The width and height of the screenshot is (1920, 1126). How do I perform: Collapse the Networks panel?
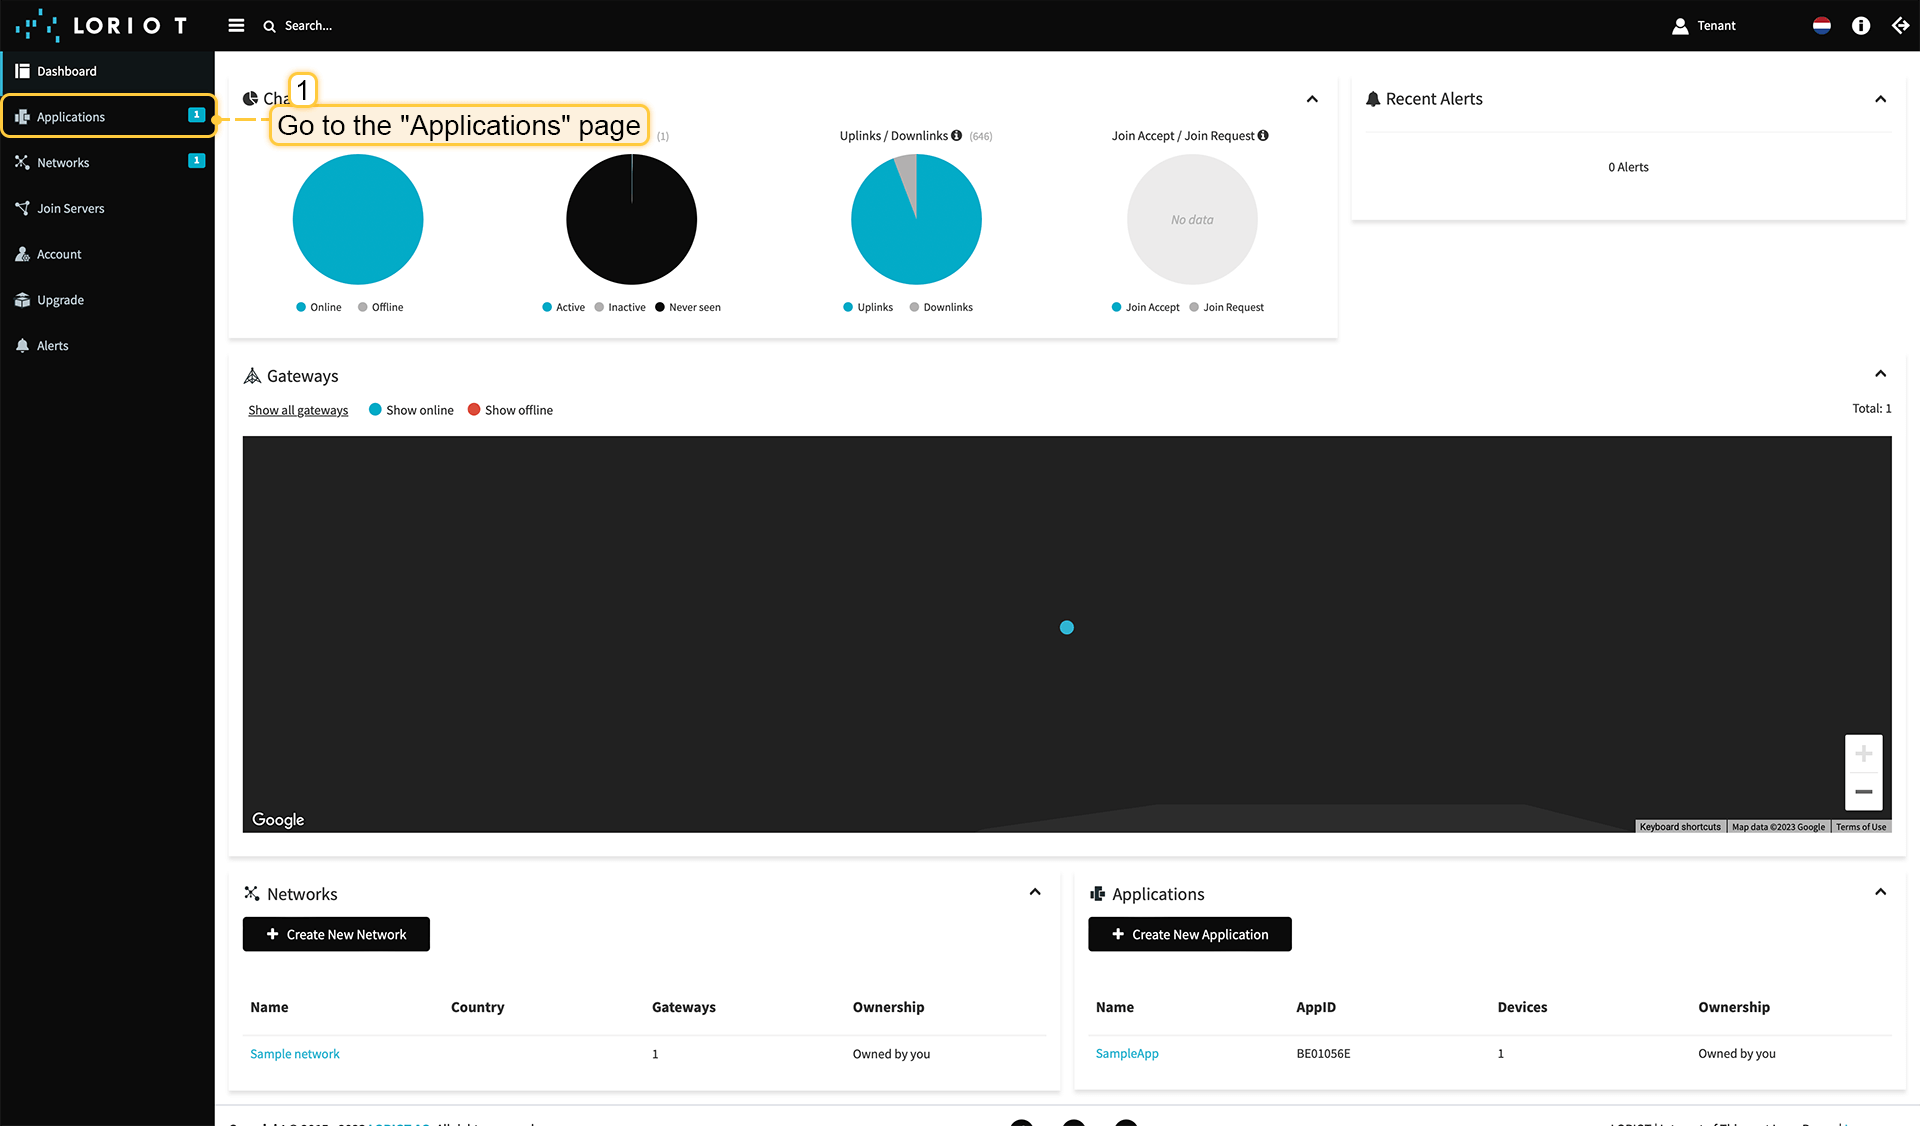point(1035,892)
